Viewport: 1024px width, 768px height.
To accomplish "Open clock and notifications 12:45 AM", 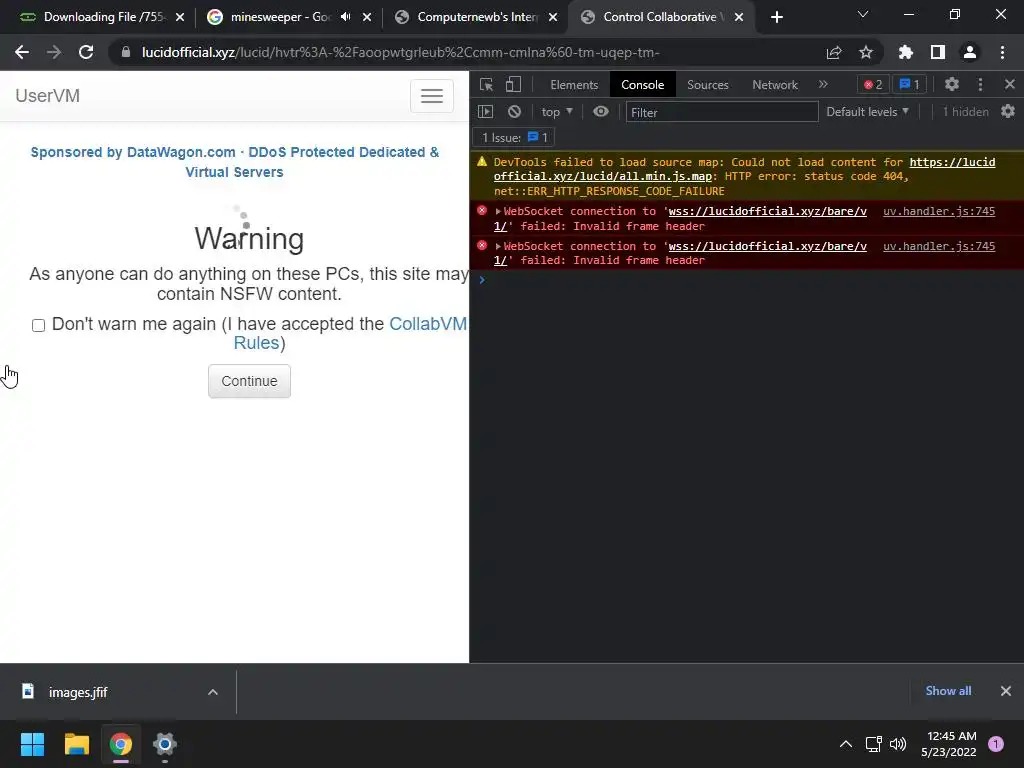I will click(949, 744).
